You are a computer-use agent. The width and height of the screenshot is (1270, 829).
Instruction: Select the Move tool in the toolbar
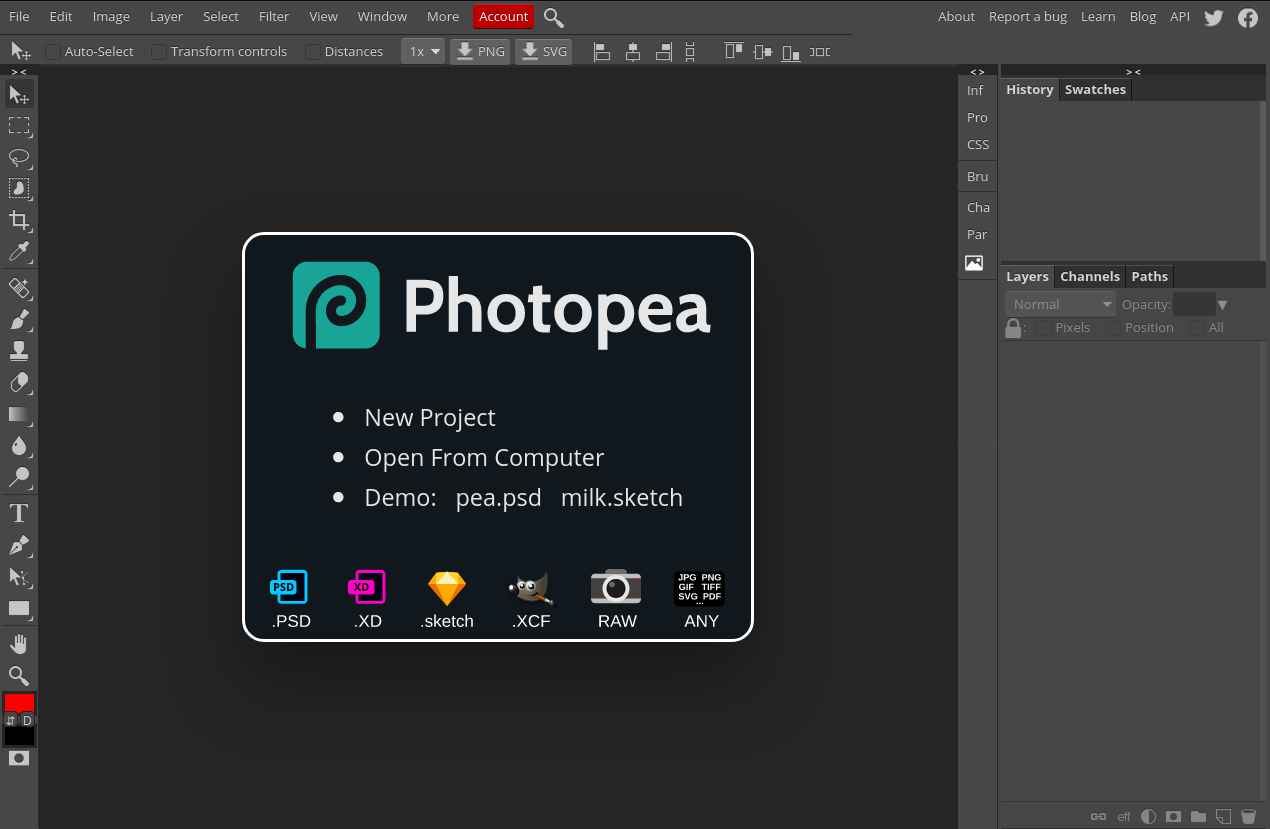(19, 94)
